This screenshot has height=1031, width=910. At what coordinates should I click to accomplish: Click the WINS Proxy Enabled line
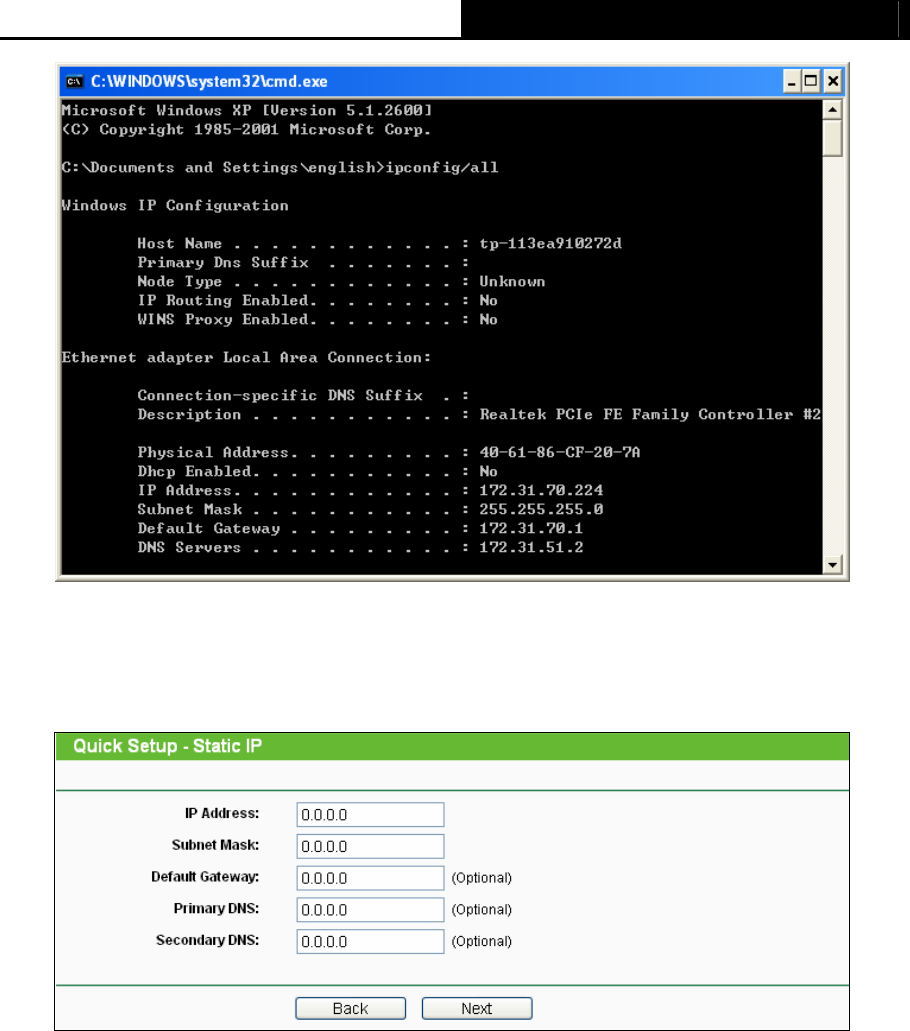click(318, 320)
